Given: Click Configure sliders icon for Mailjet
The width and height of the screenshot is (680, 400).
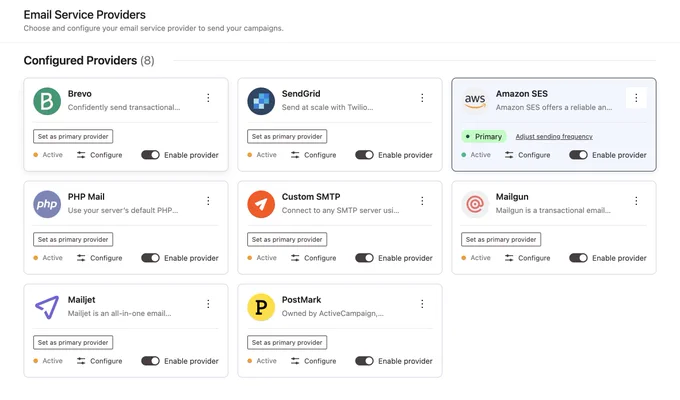Looking at the screenshot, I should [x=81, y=361].
